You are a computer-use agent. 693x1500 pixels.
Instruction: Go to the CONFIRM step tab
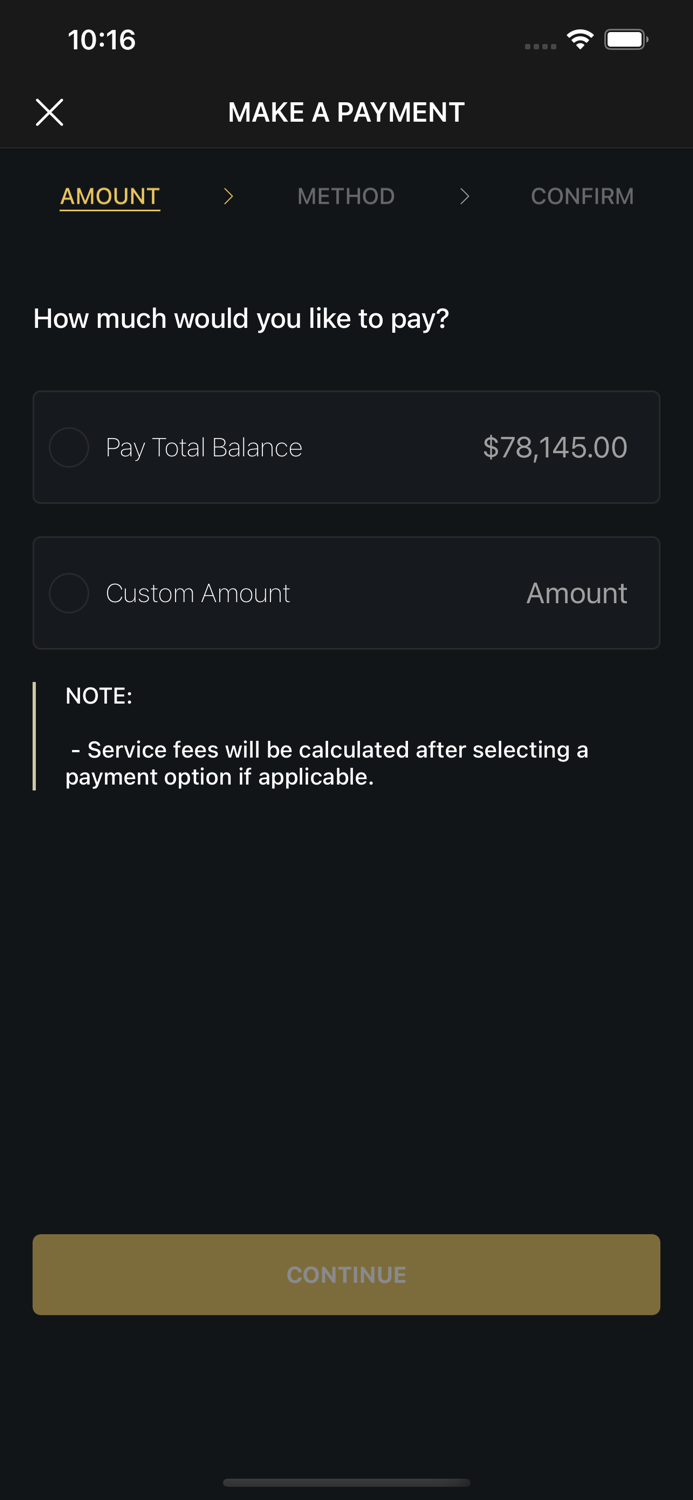582,196
